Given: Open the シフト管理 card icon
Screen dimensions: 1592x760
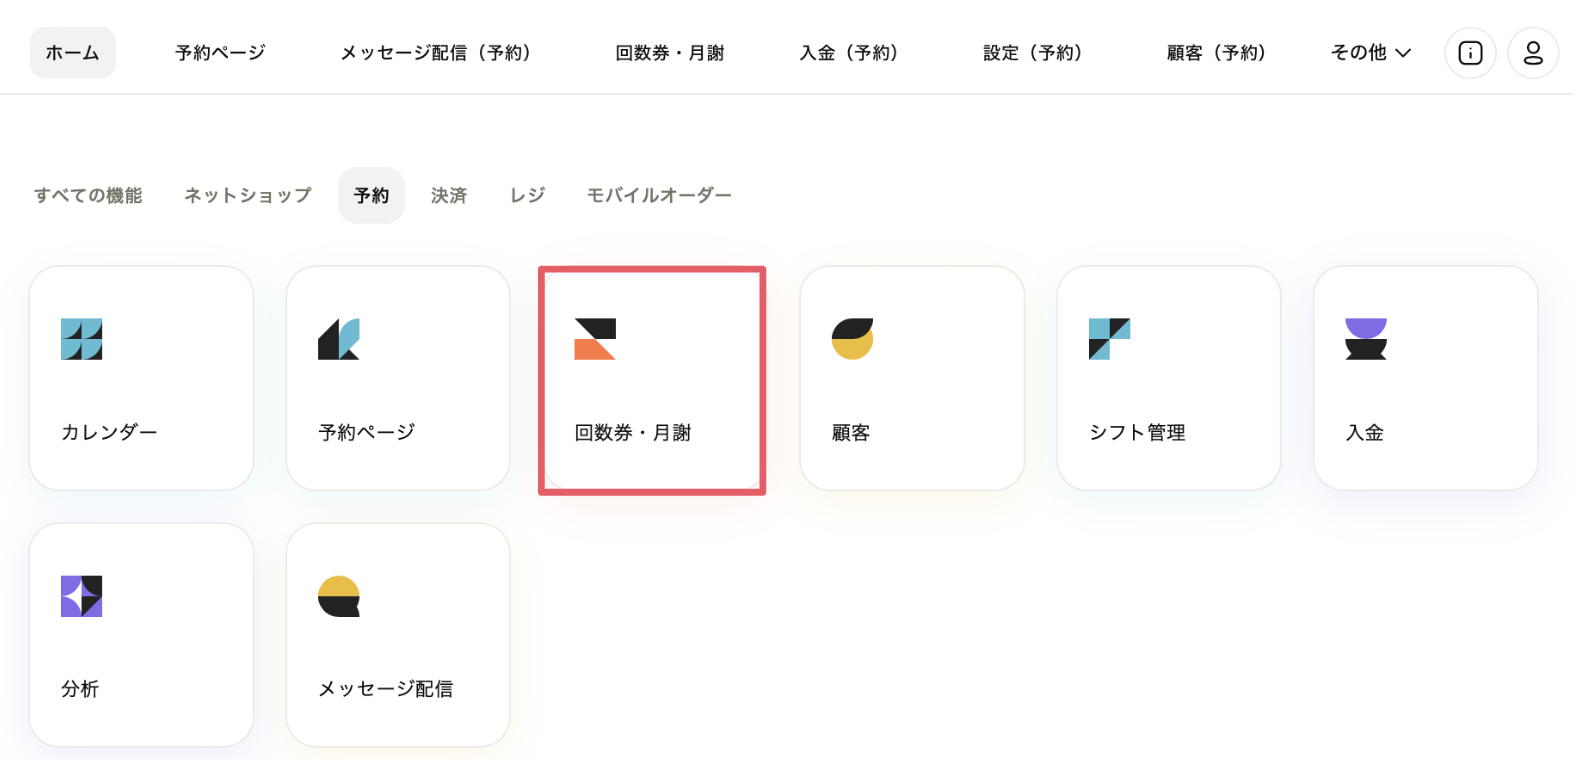Looking at the screenshot, I should [x=1109, y=339].
